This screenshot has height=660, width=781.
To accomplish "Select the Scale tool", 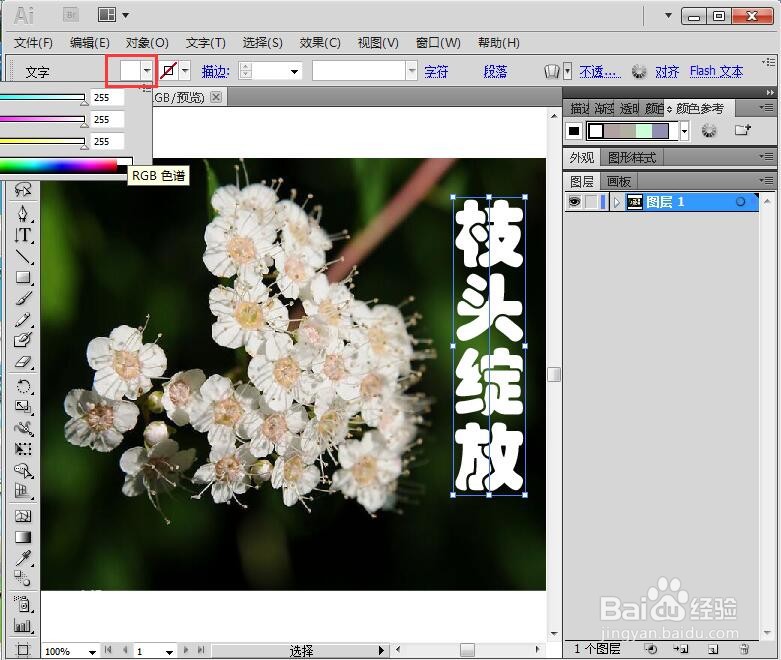I will click(x=23, y=407).
